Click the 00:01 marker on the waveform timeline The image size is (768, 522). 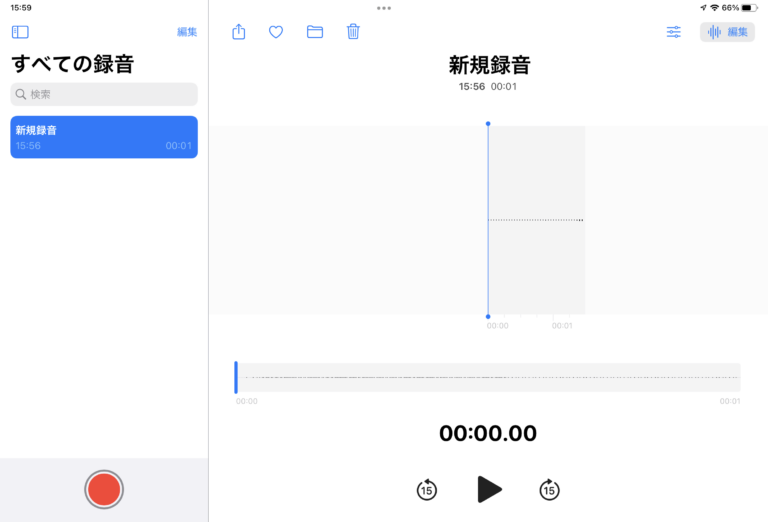click(563, 326)
